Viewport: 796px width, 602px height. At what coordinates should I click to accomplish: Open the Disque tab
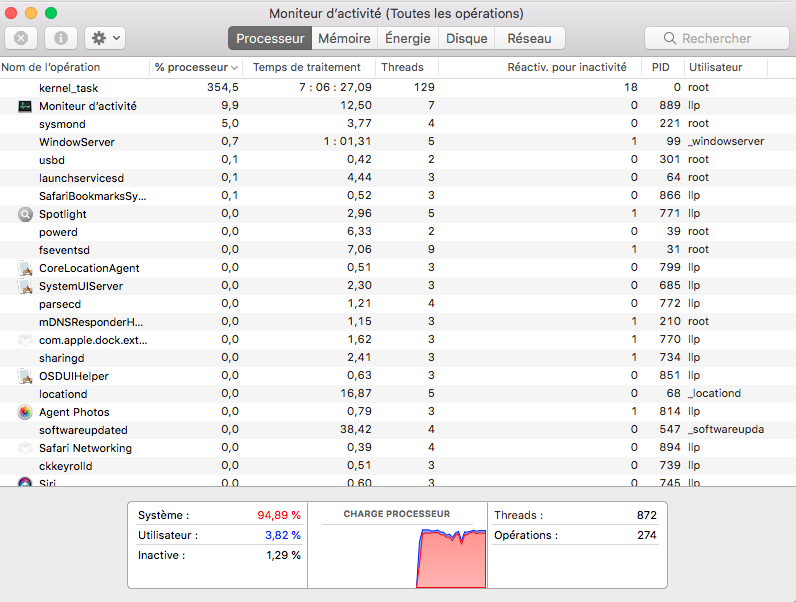point(467,38)
